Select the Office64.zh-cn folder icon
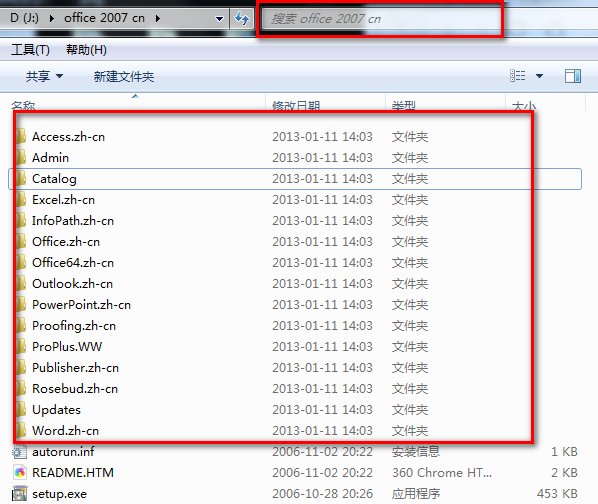 point(20,262)
